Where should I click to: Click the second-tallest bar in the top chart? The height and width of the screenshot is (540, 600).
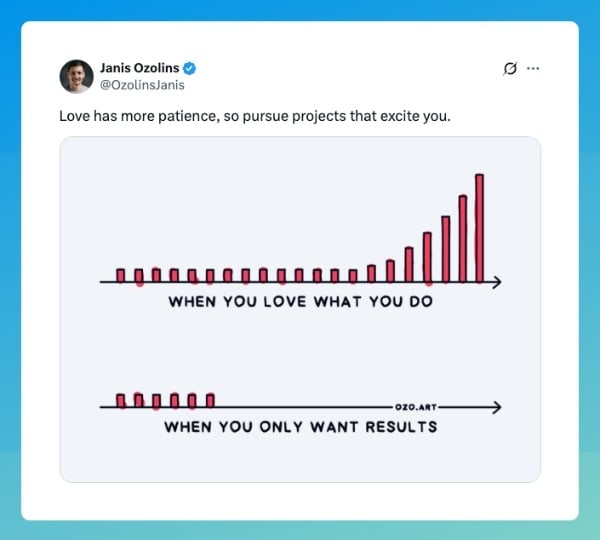tap(463, 238)
